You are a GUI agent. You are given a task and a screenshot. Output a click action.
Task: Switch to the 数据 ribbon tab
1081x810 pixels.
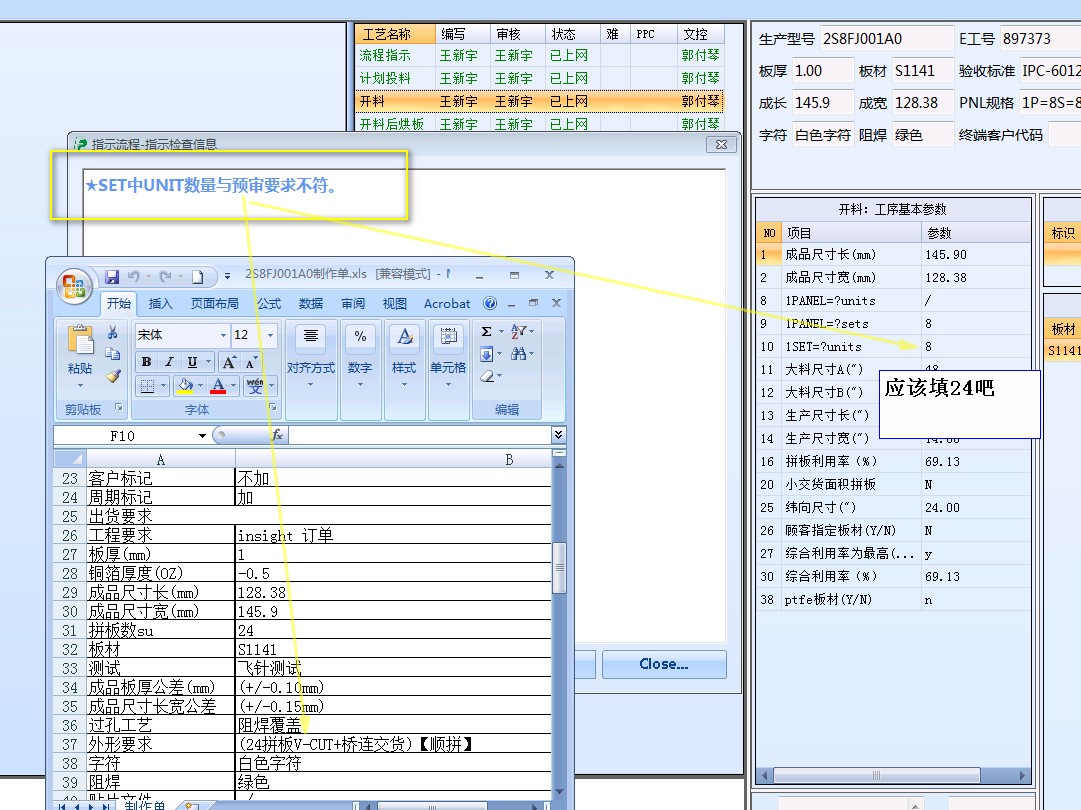tap(311, 303)
